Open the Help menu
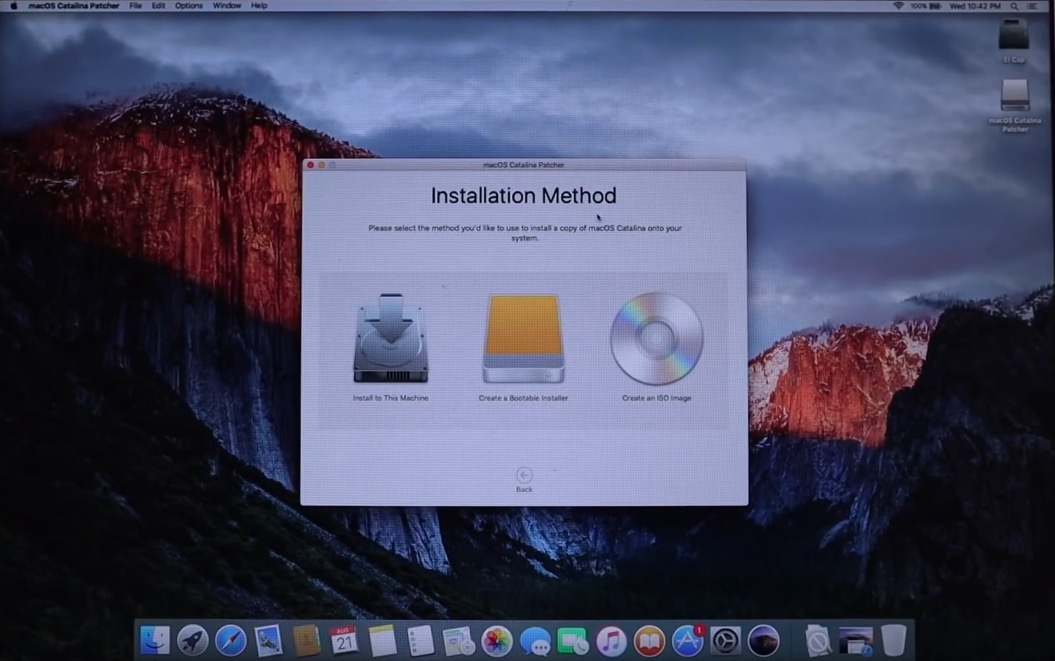Screen dimensions: 1055x661 tap(259, 6)
